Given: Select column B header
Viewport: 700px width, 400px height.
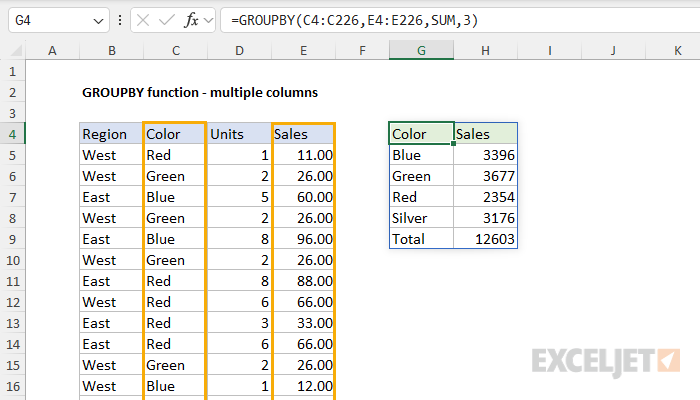Looking at the screenshot, I should [112, 50].
